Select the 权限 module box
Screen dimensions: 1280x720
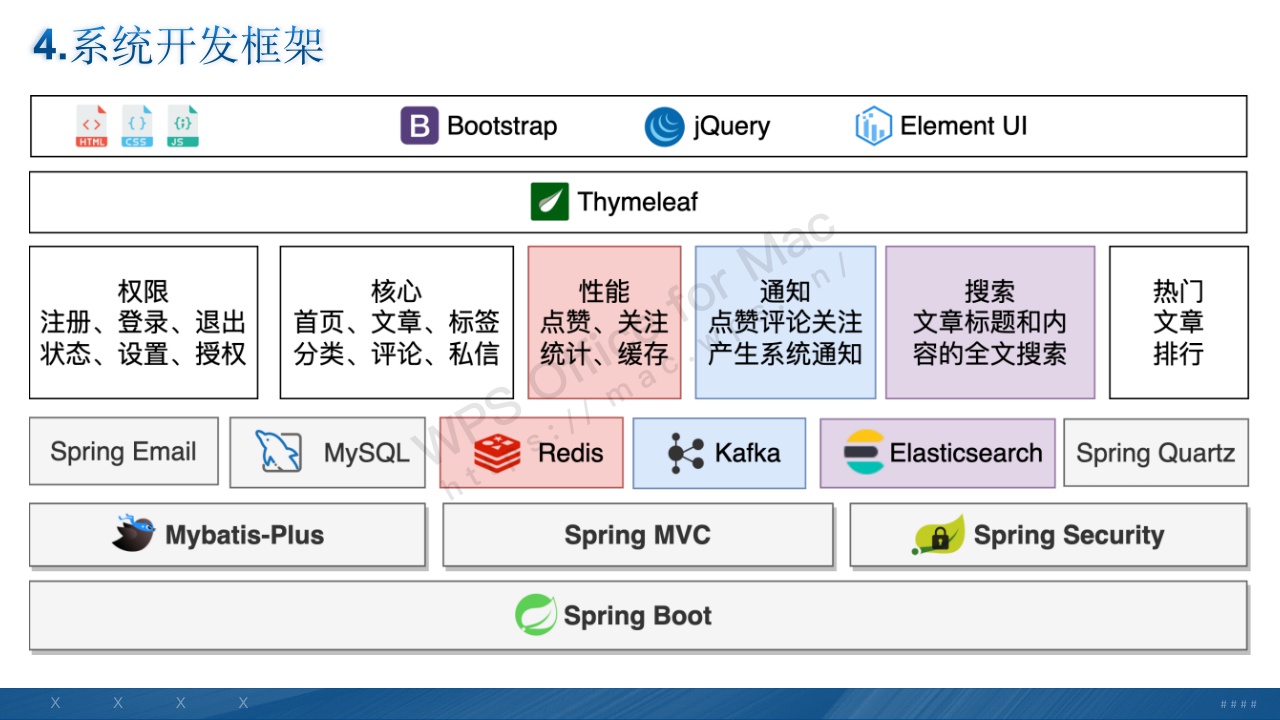[143, 323]
